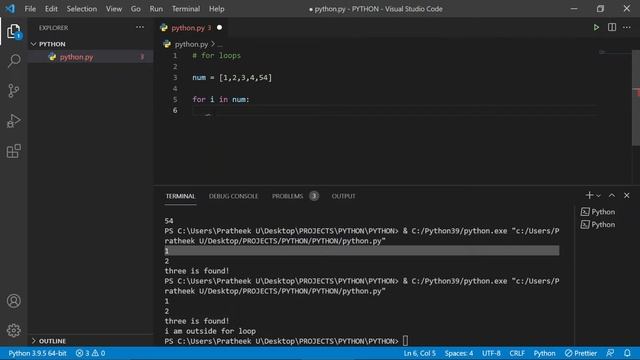Change language mode Python in status bar

tap(544, 353)
